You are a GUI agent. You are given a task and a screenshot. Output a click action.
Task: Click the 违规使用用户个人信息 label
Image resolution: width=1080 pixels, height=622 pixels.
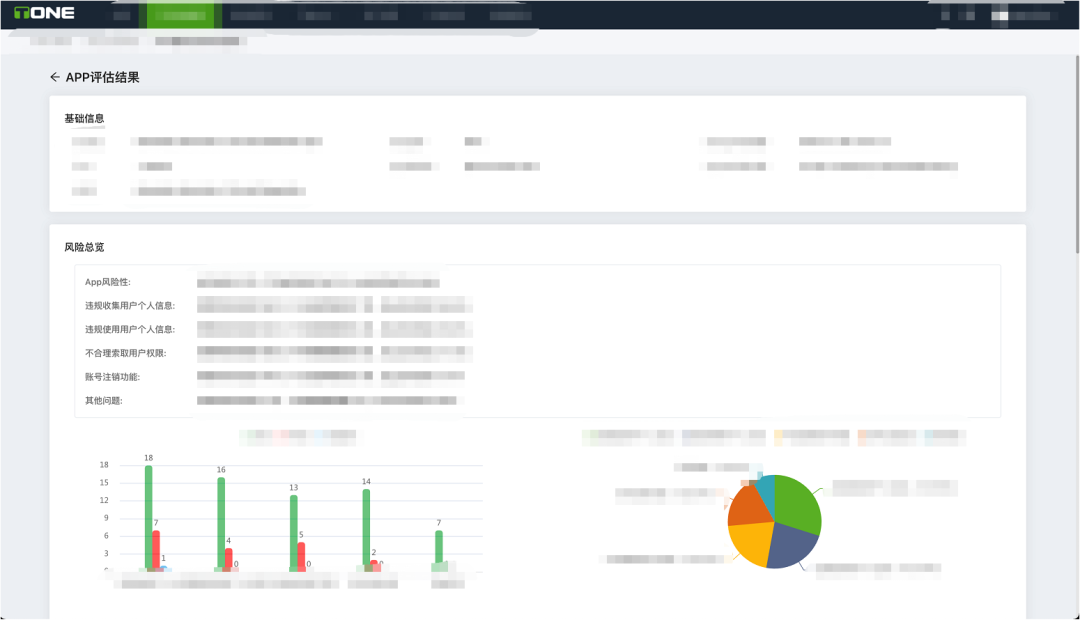coord(130,330)
